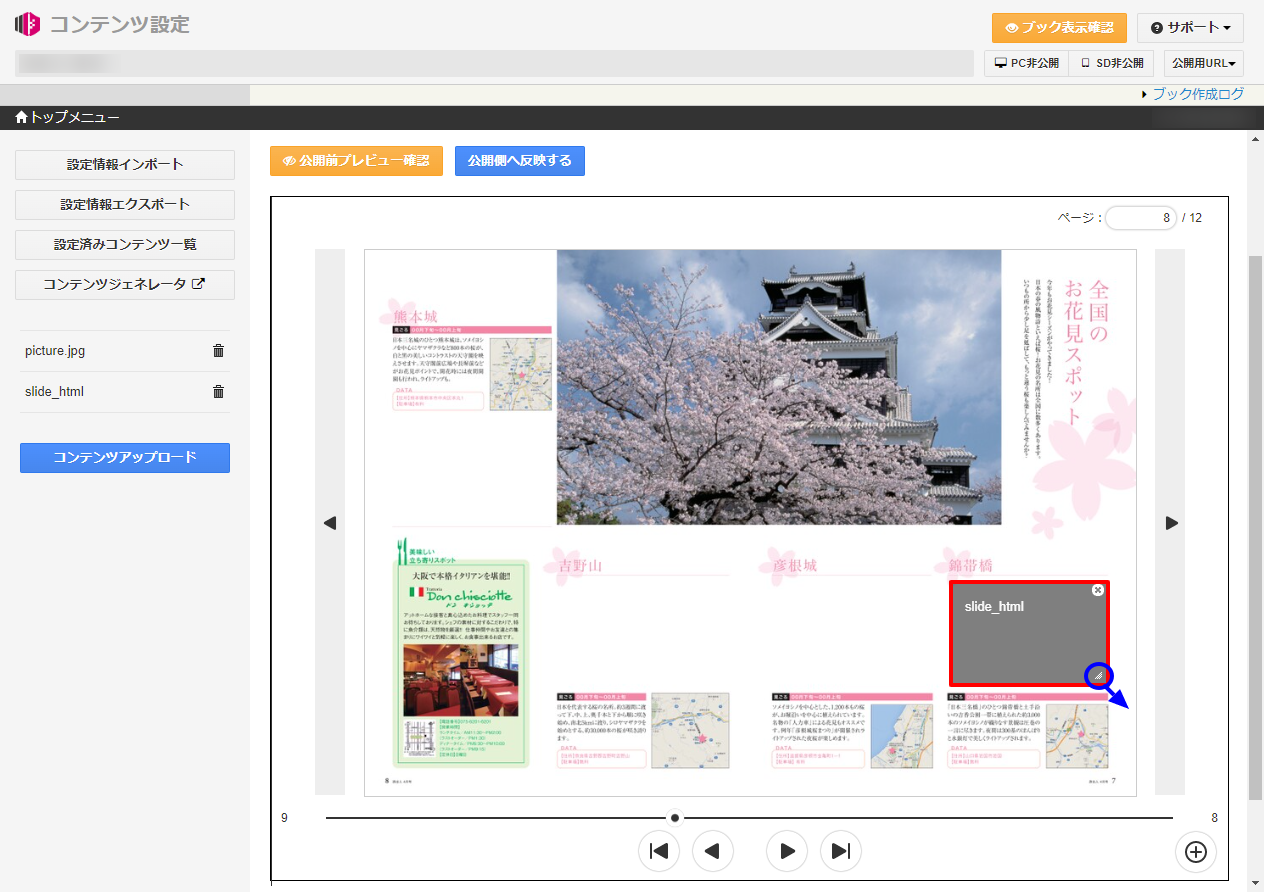Zoom in with the plus icon

click(x=1195, y=852)
